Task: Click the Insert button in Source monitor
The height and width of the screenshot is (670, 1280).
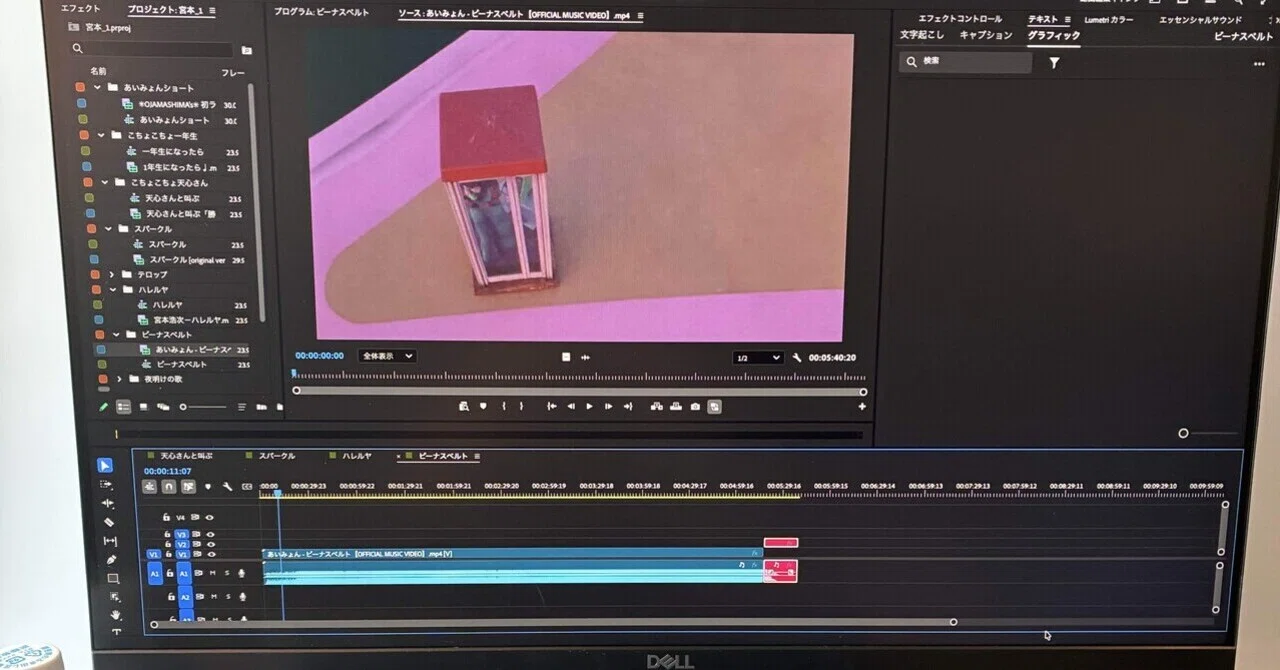Action: (x=657, y=406)
